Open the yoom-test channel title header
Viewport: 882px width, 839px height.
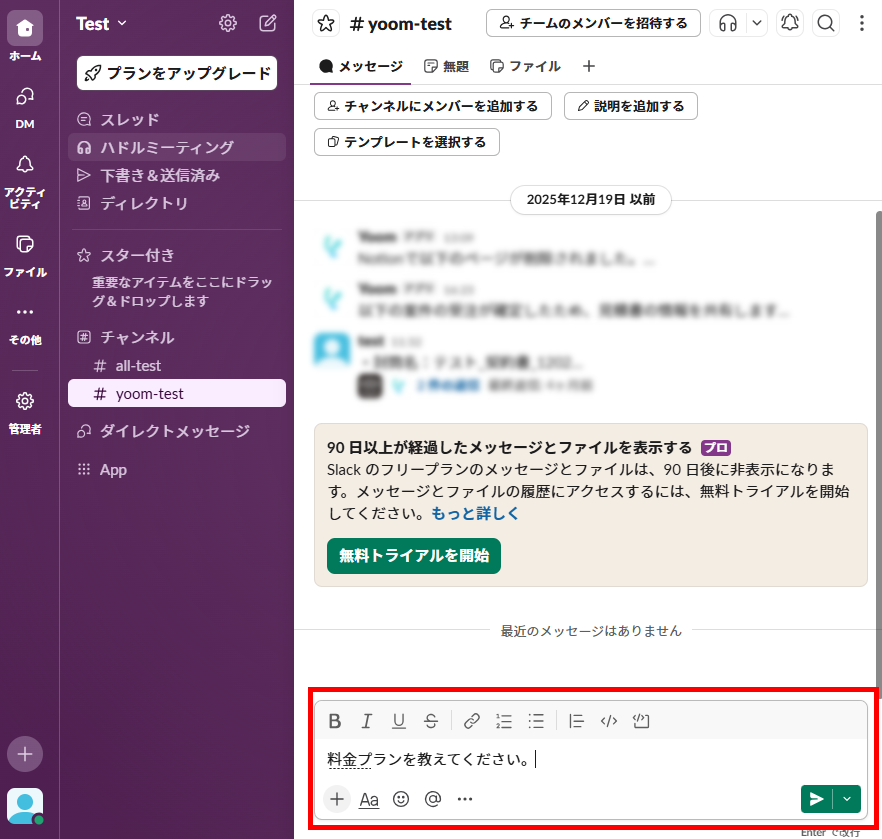tap(401, 24)
